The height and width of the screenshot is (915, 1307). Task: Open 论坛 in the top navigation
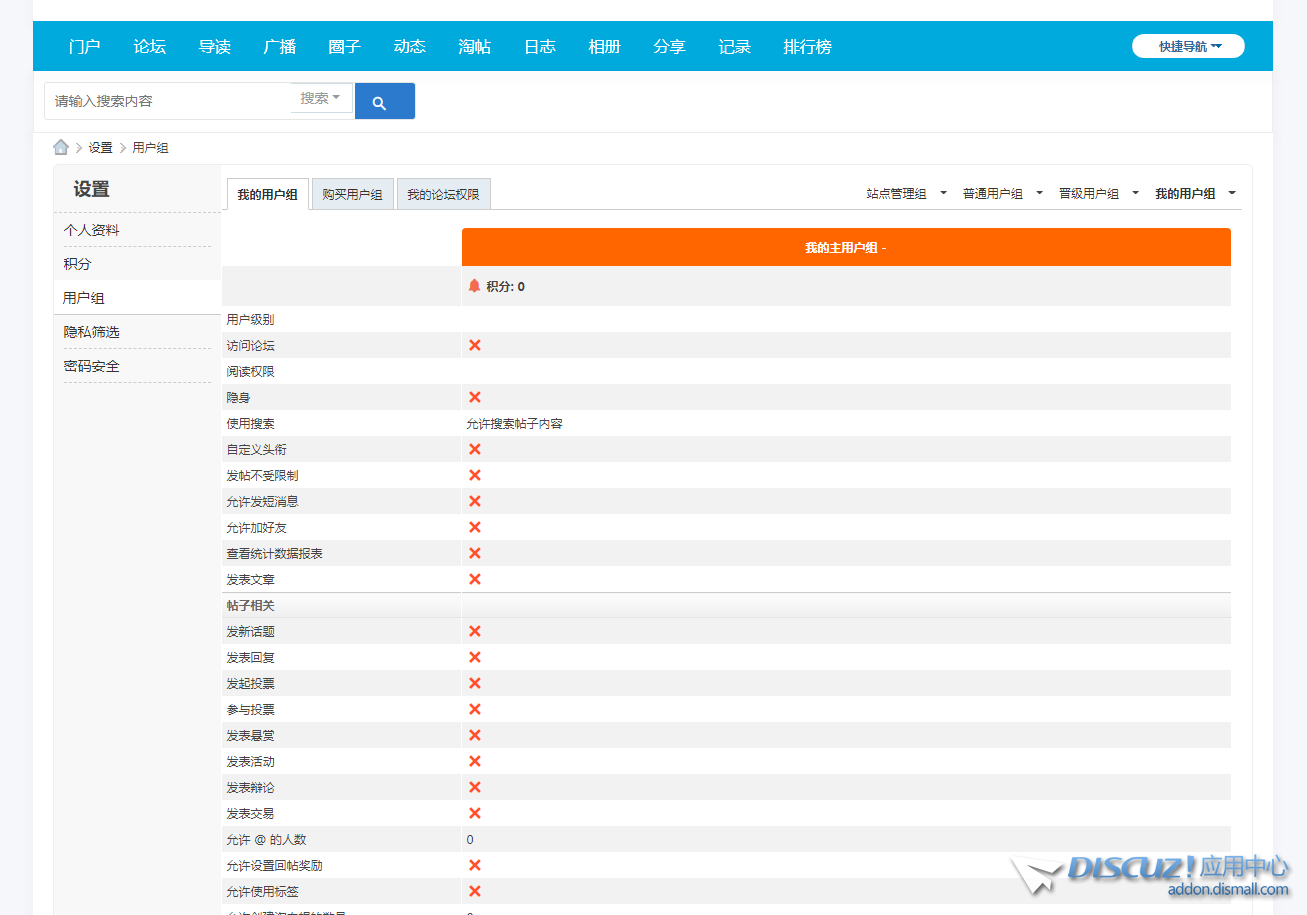pyautogui.click(x=150, y=47)
